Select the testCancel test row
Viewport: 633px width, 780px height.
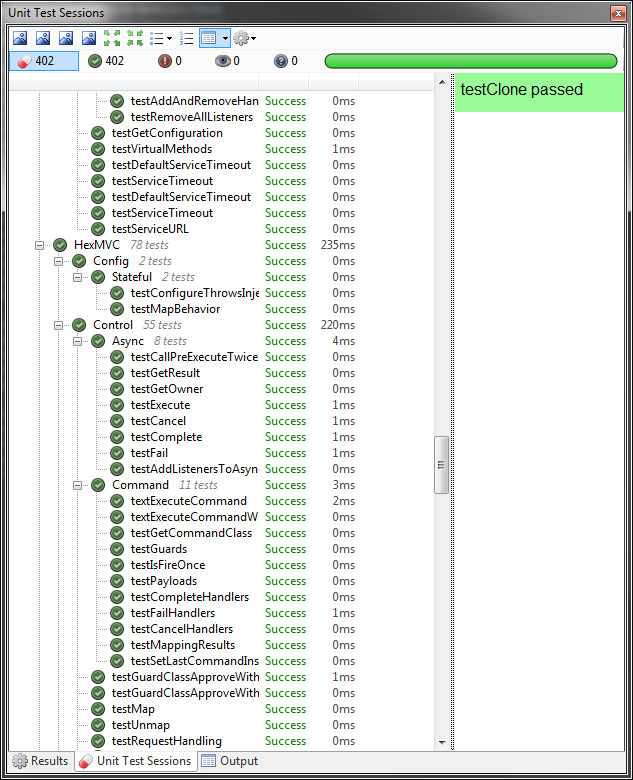point(158,421)
